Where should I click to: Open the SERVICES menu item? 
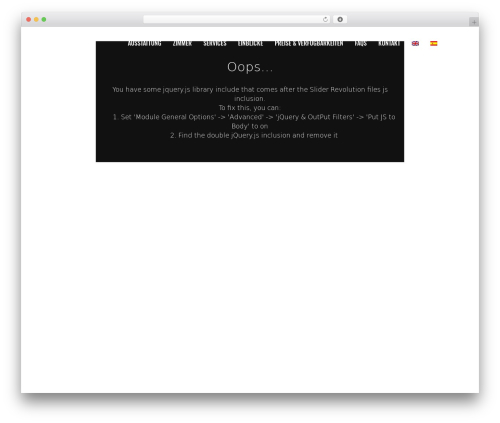click(x=215, y=43)
